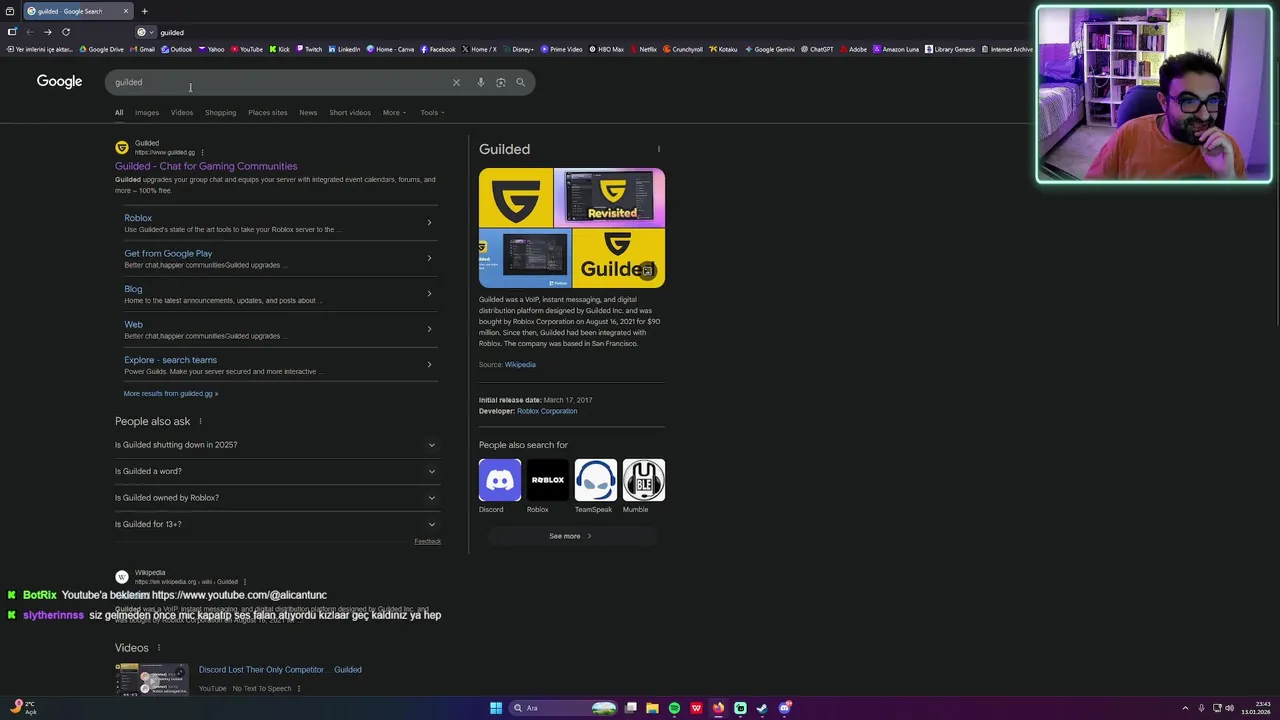
Task: Open the options dots next to the guilded.gg result
Action: 202,153
